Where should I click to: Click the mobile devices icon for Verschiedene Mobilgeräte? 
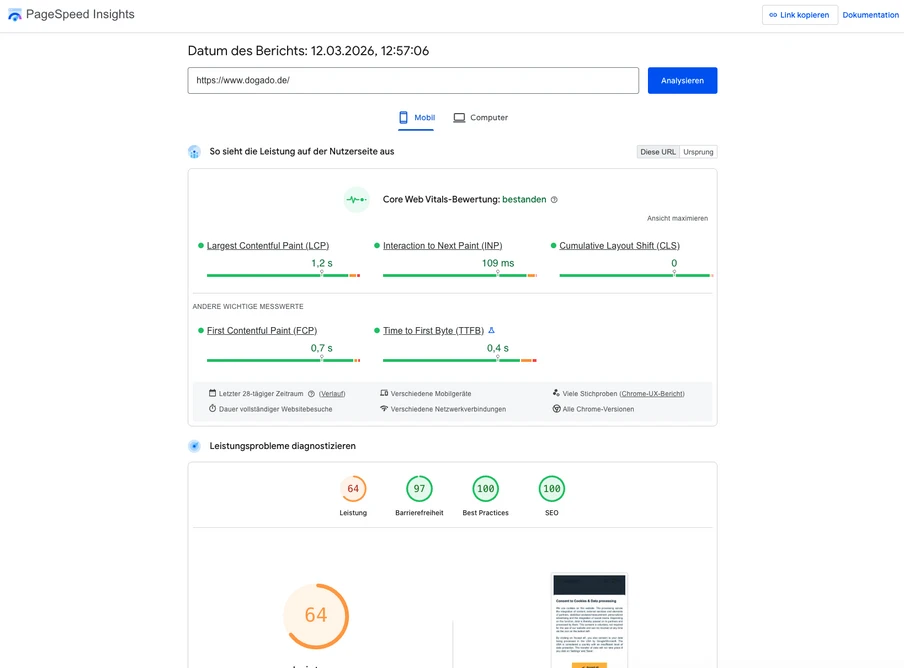click(383, 392)
